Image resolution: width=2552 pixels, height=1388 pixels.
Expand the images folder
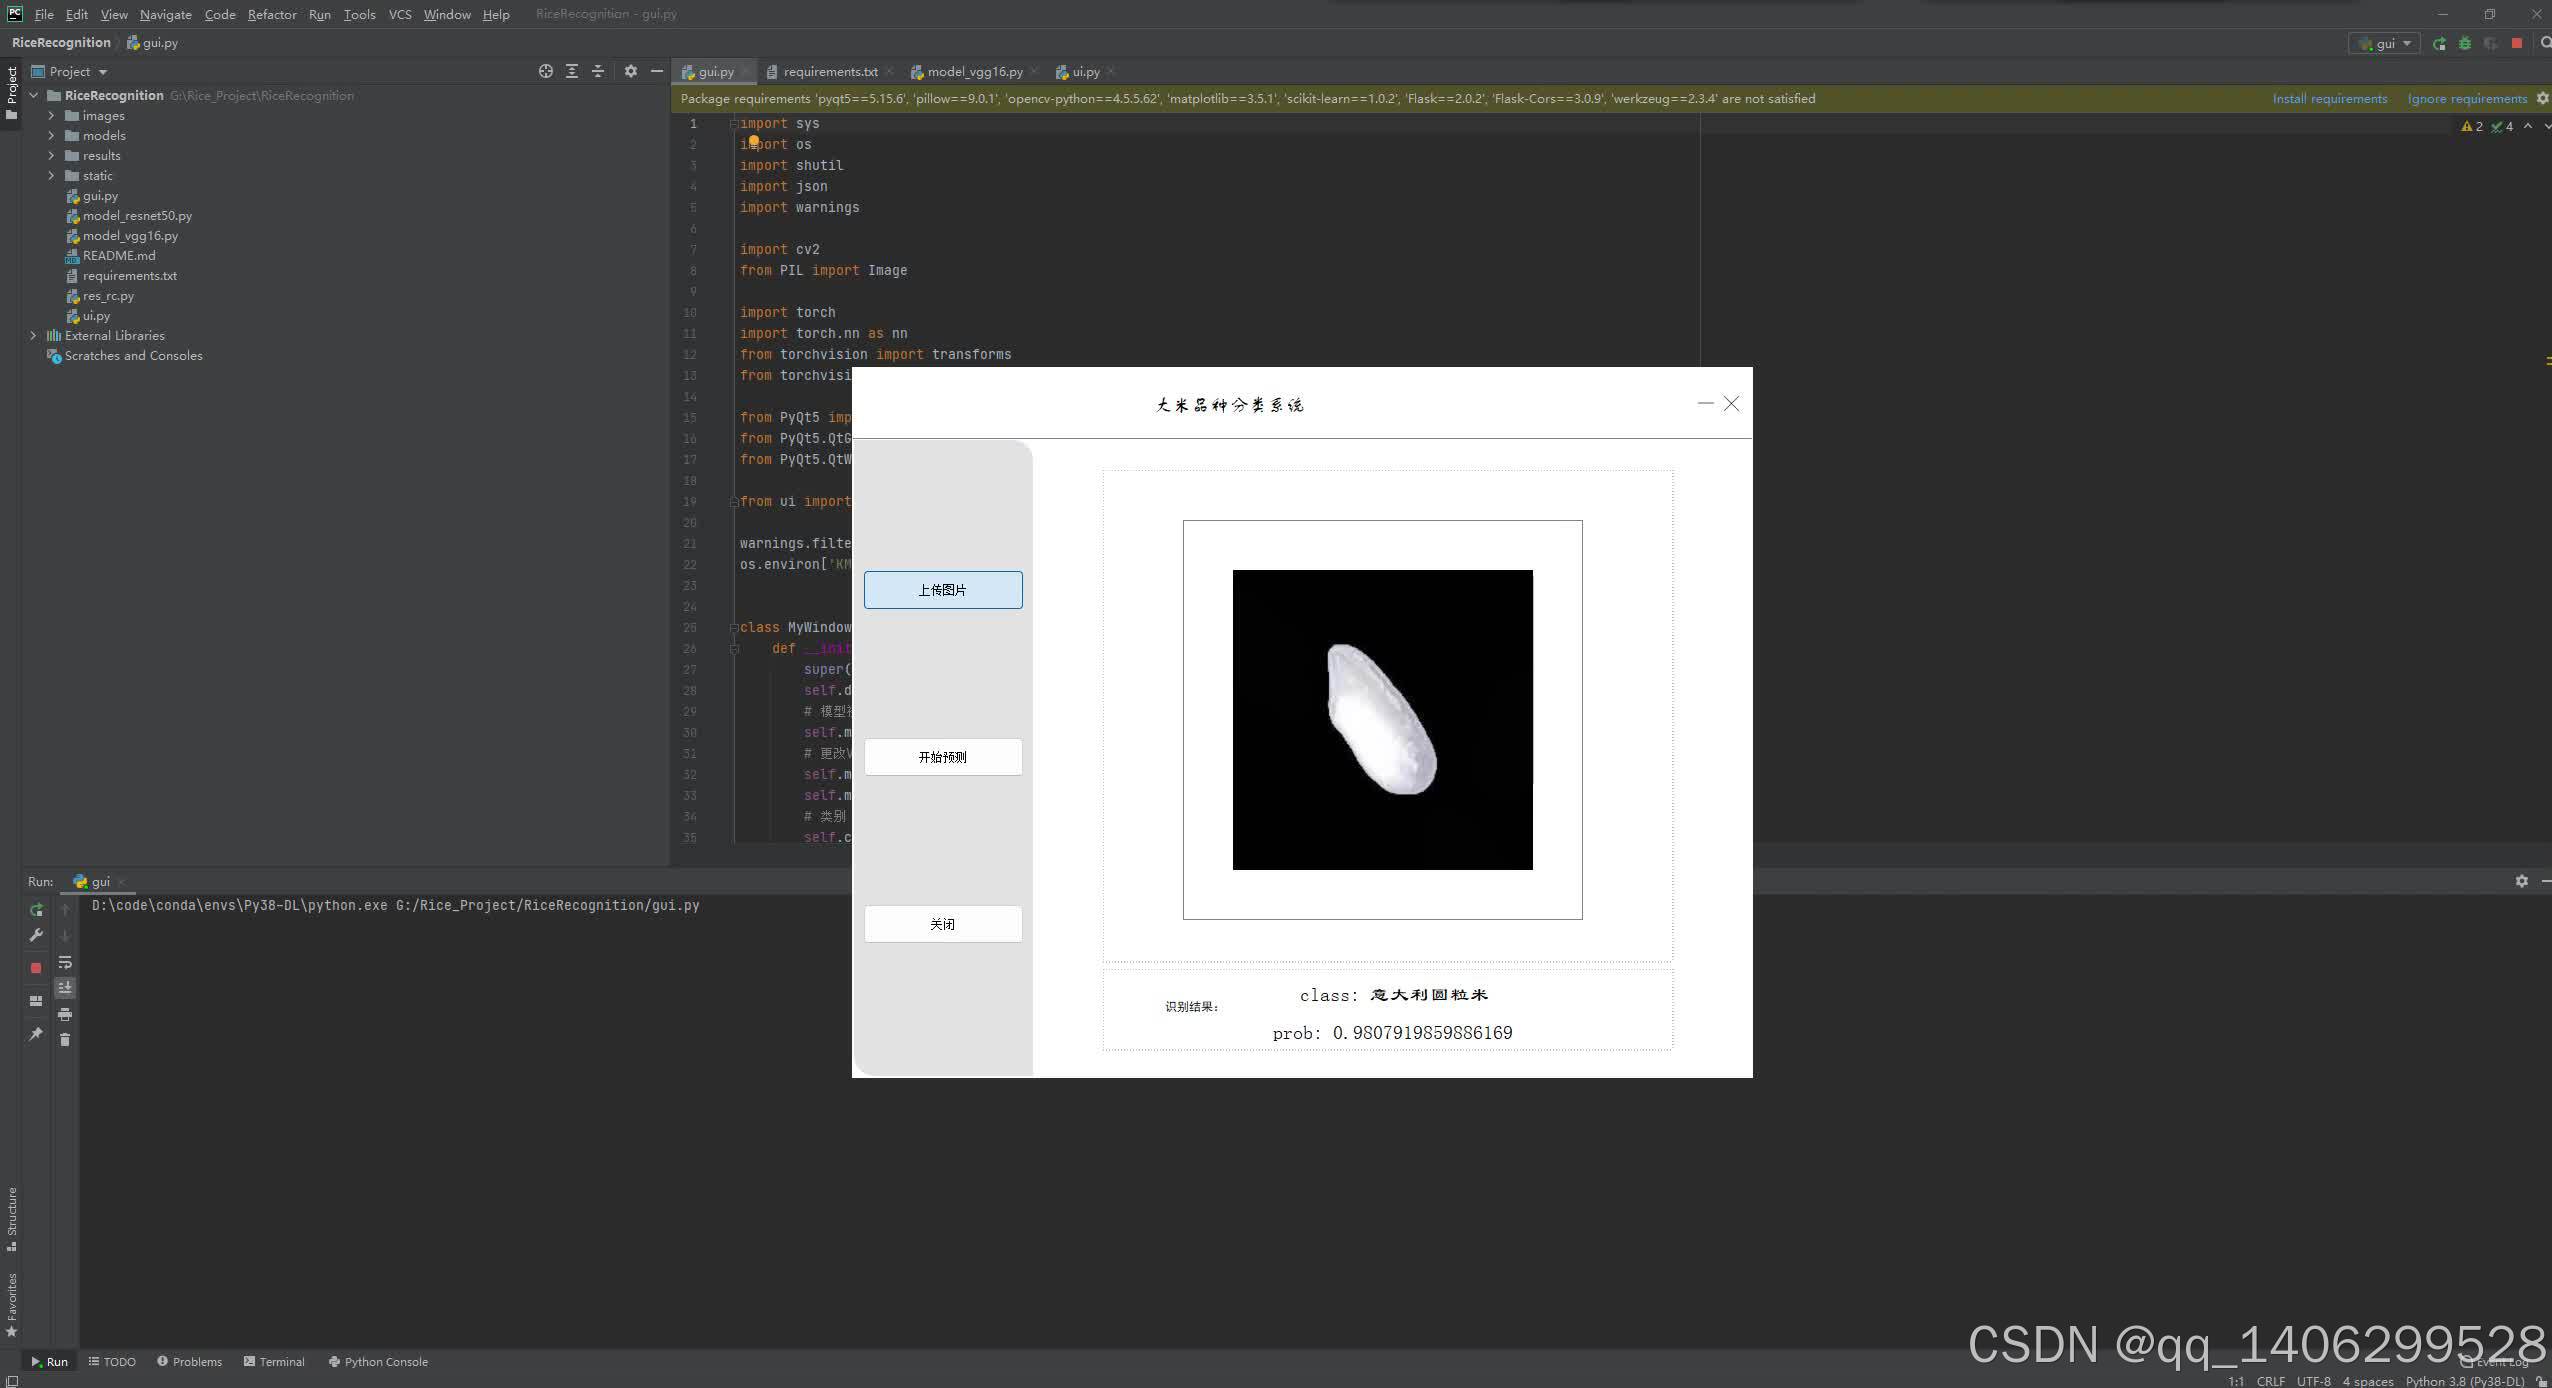51,116
